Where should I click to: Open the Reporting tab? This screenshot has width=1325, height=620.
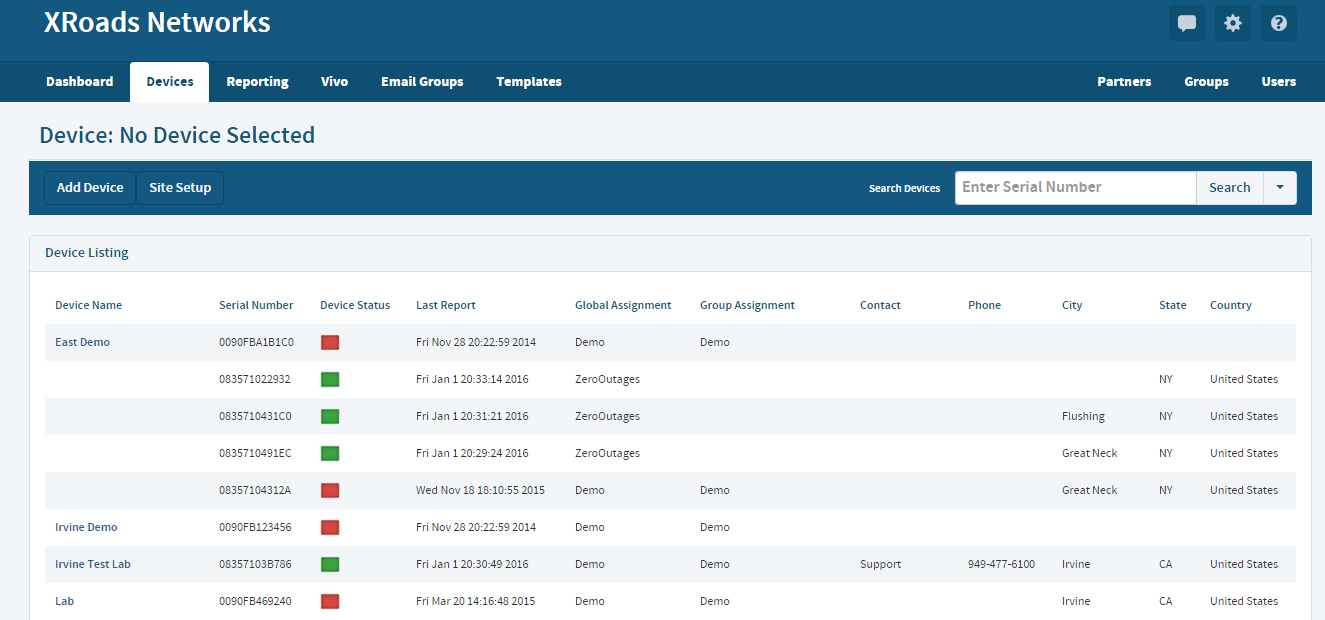tap(257, 82)
